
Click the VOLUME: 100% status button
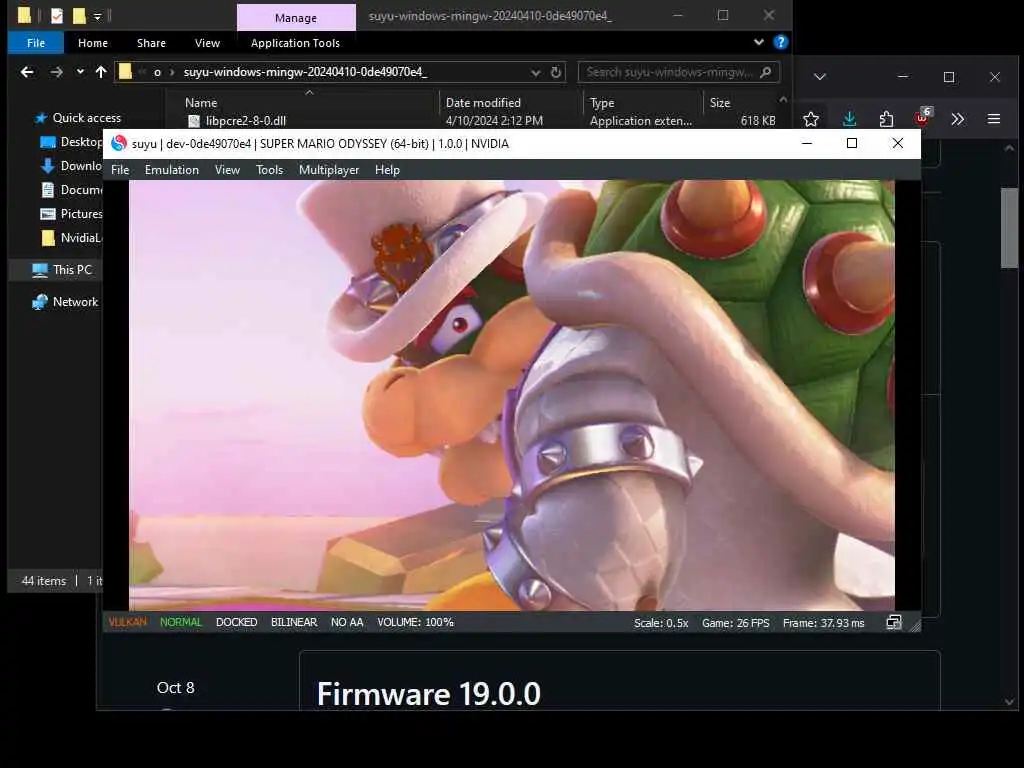pos(415,622)
